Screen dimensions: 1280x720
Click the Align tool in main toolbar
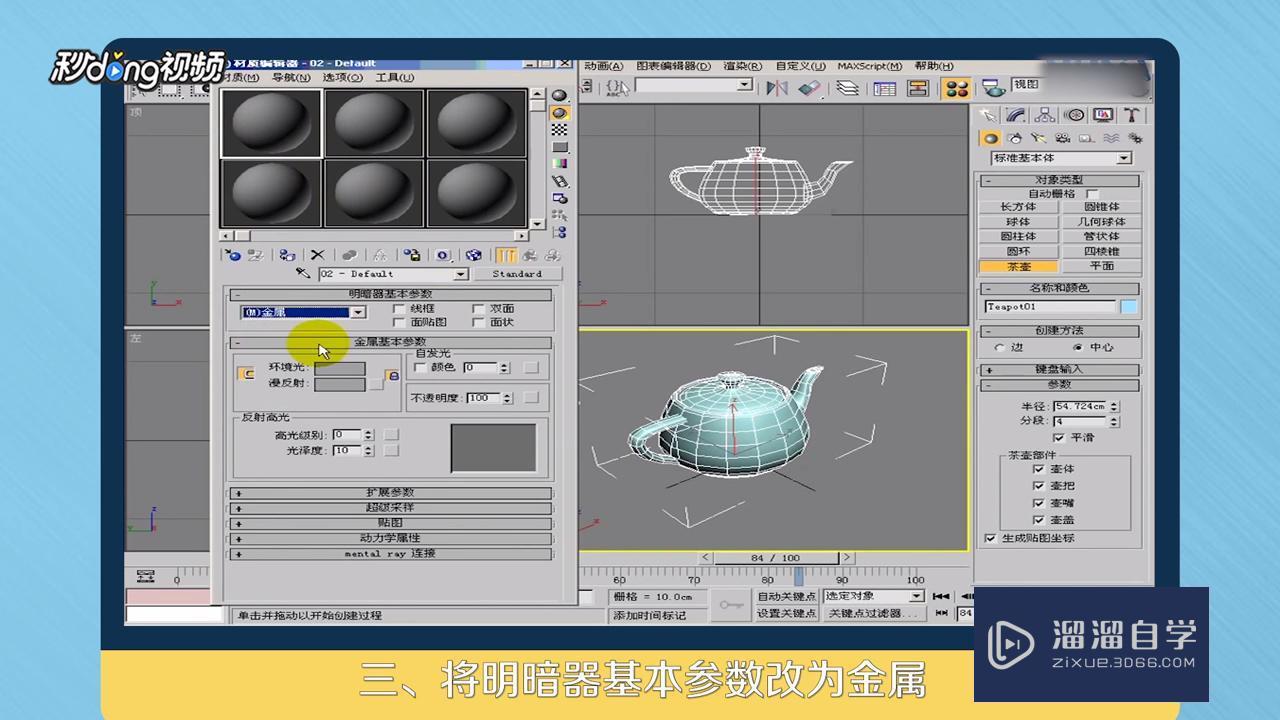point(810,88)
